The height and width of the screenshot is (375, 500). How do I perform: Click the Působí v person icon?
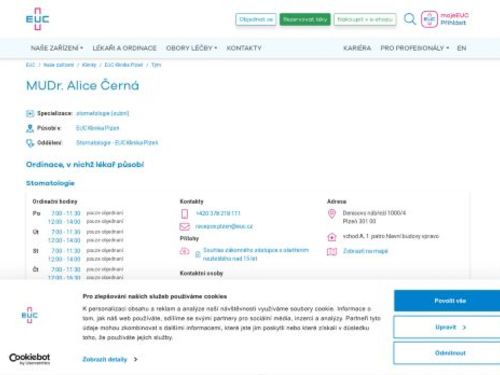pos(30,128)
